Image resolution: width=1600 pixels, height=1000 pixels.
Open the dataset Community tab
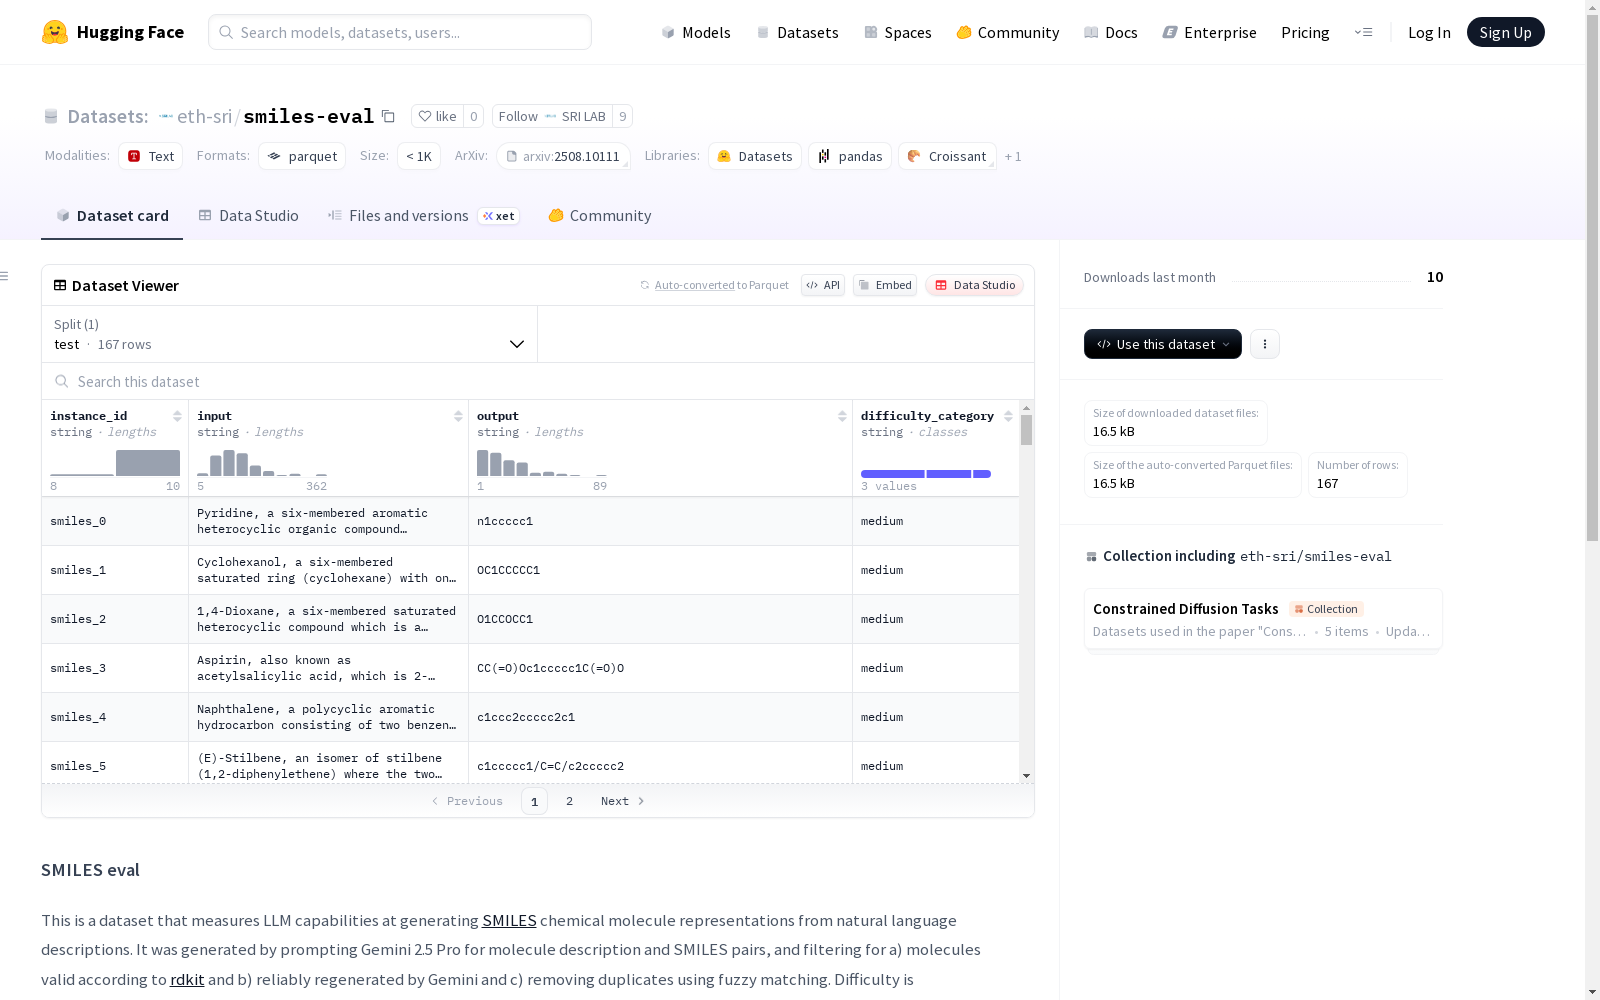coord(600,216)
